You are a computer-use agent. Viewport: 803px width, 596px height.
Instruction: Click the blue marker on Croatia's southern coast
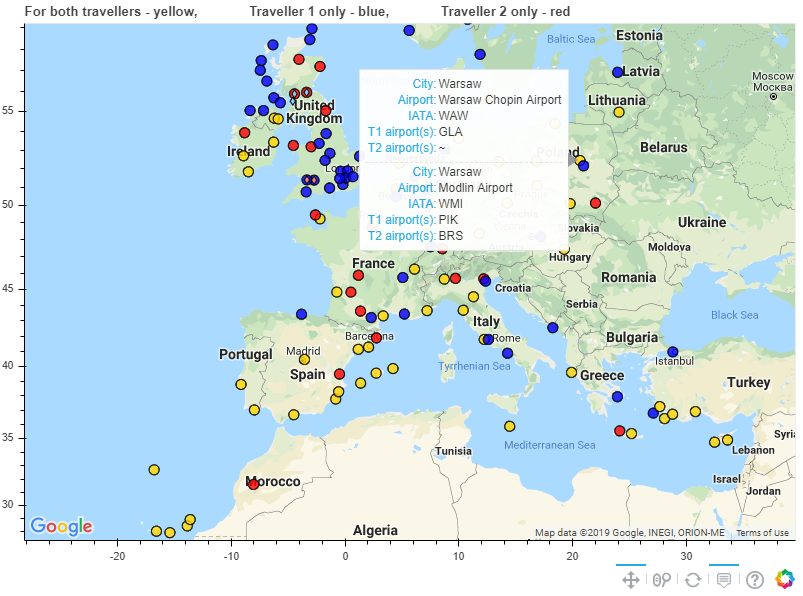(552, 327)
